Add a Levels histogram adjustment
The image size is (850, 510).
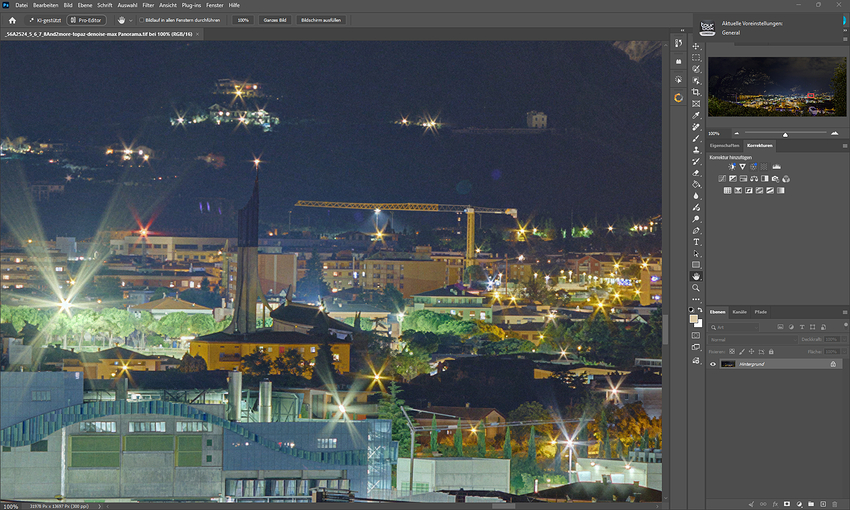tap(776, 166)
